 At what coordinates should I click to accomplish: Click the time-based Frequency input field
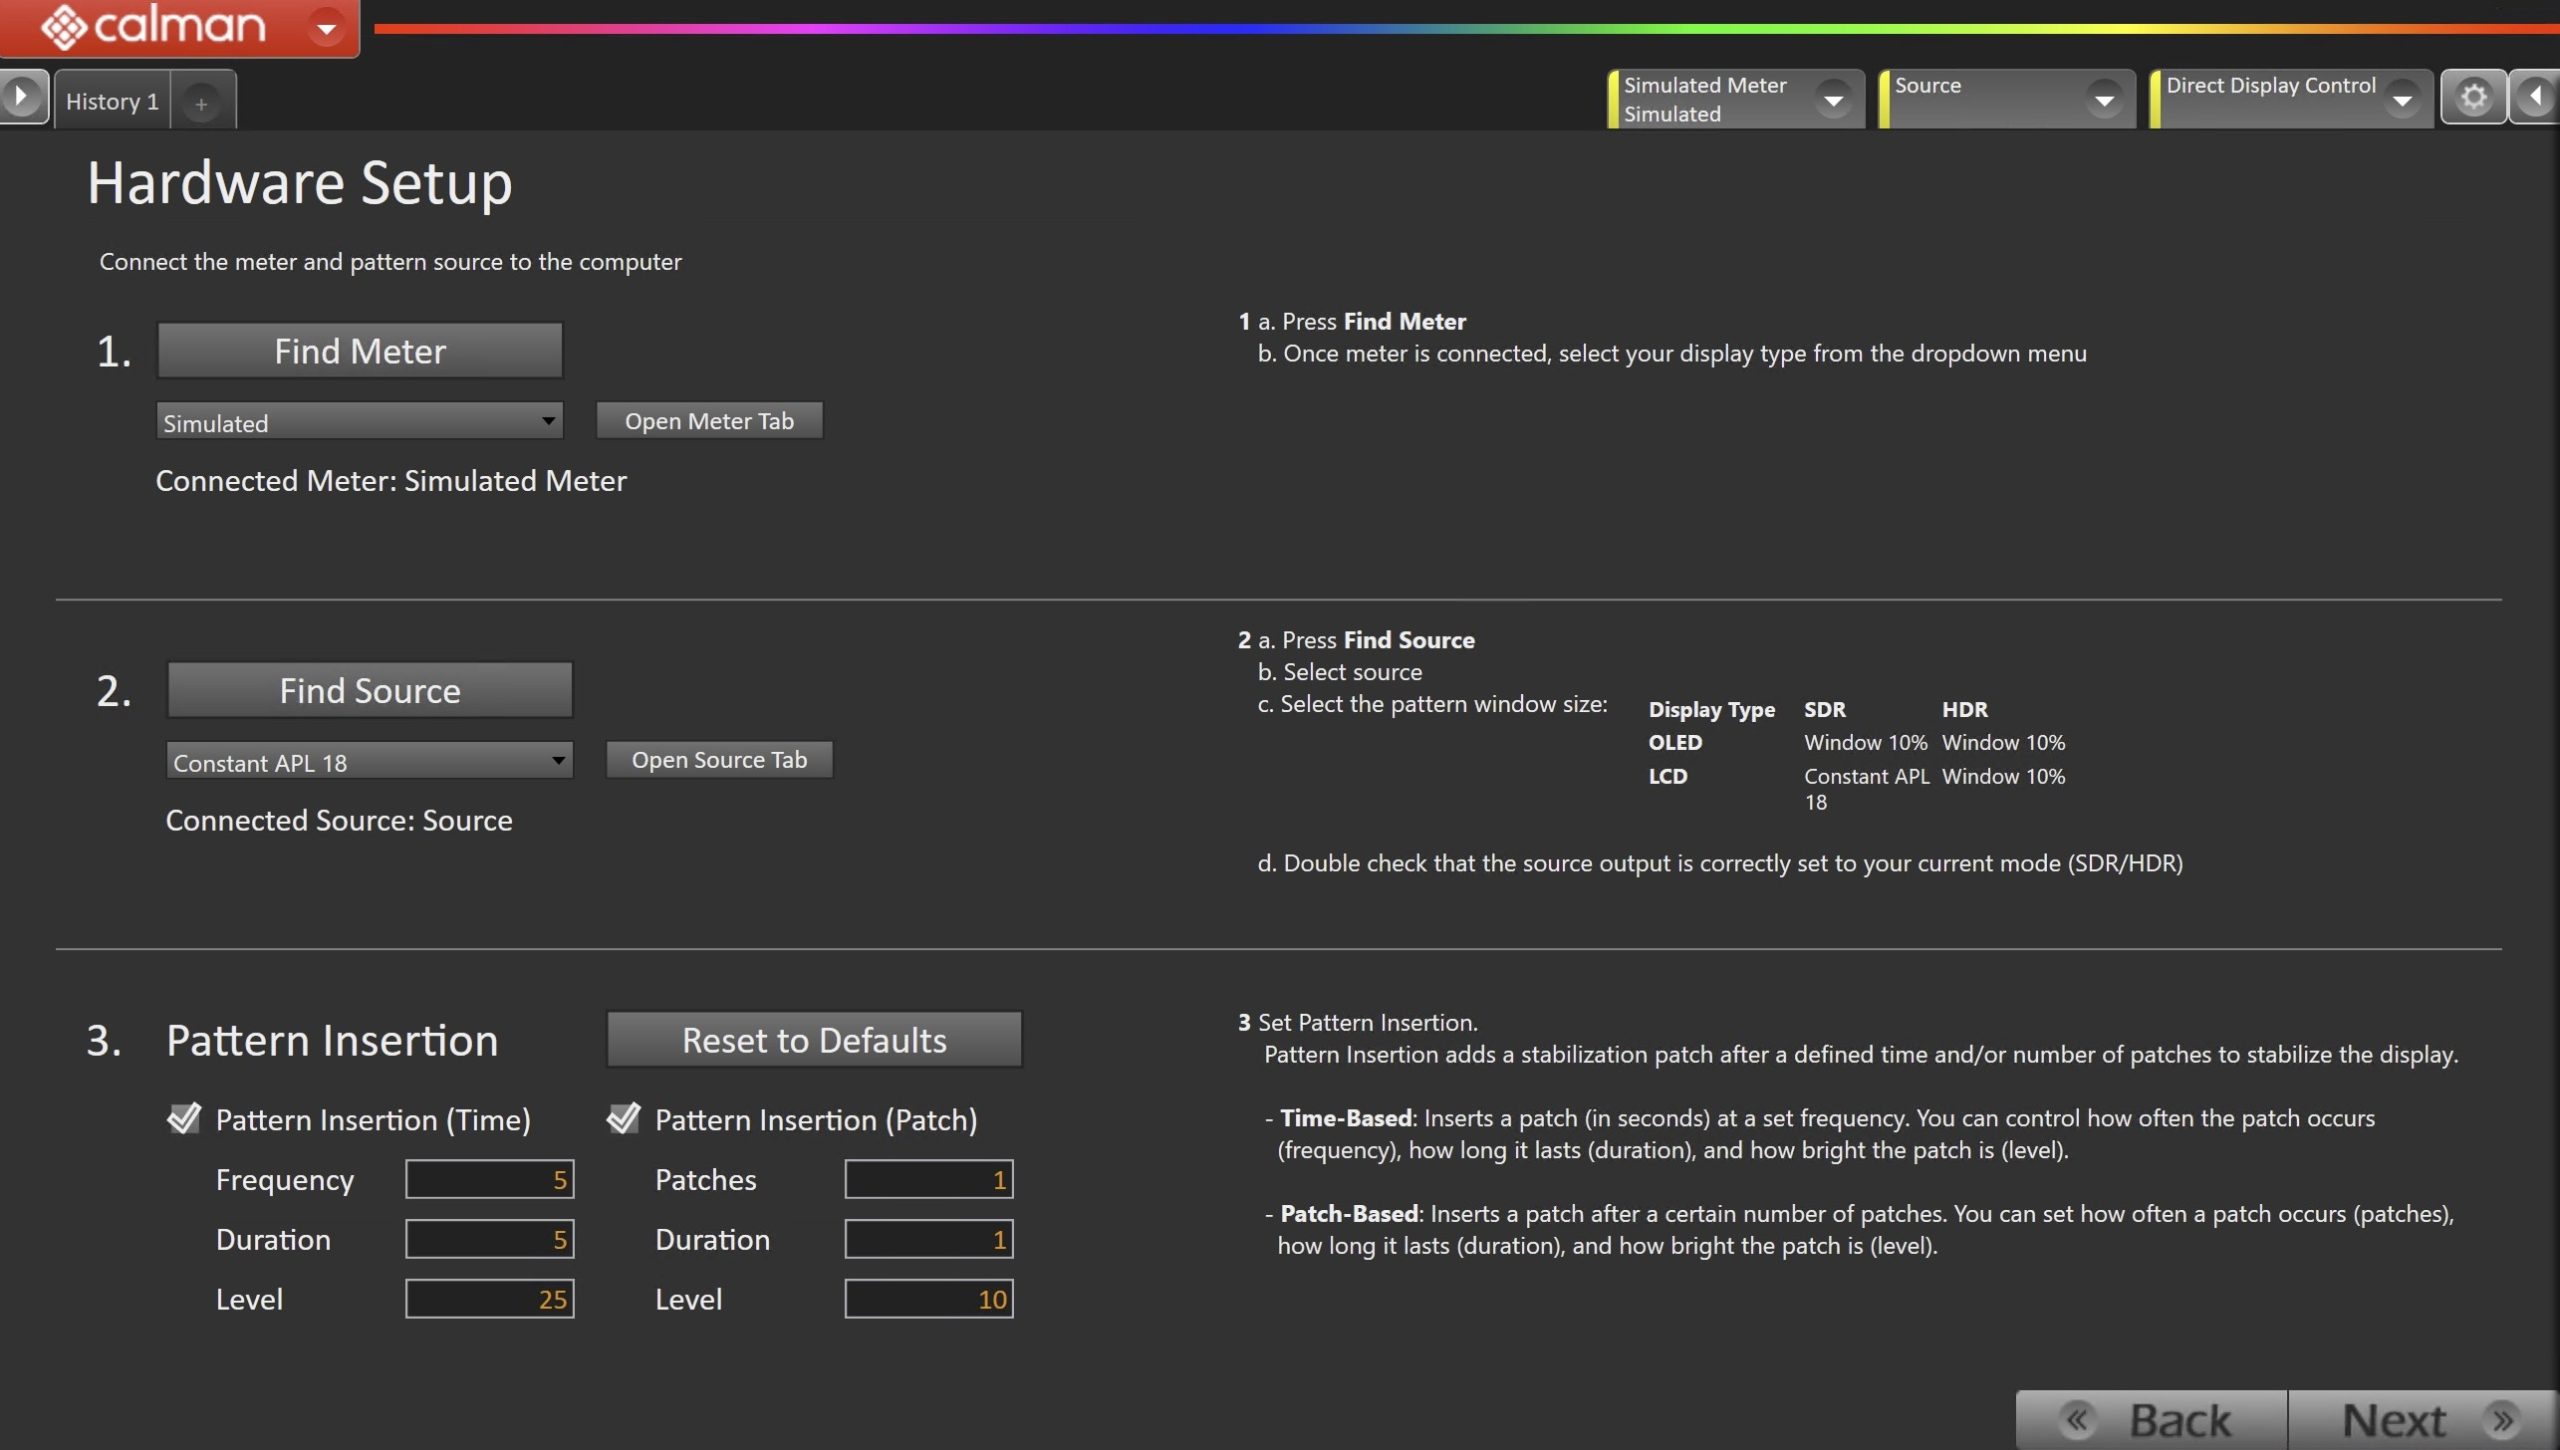(x=489, y=1180)
